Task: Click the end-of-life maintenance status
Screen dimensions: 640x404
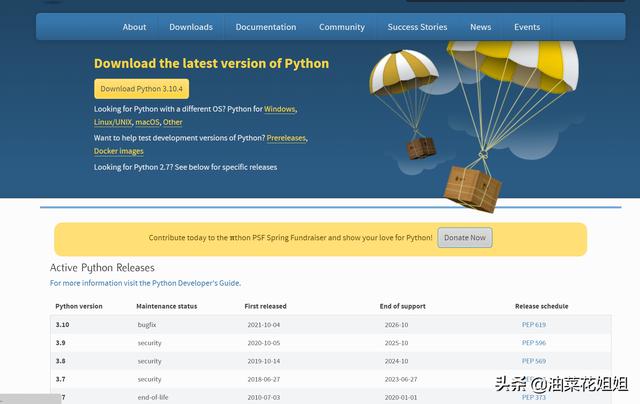Action: click(153, 397)
